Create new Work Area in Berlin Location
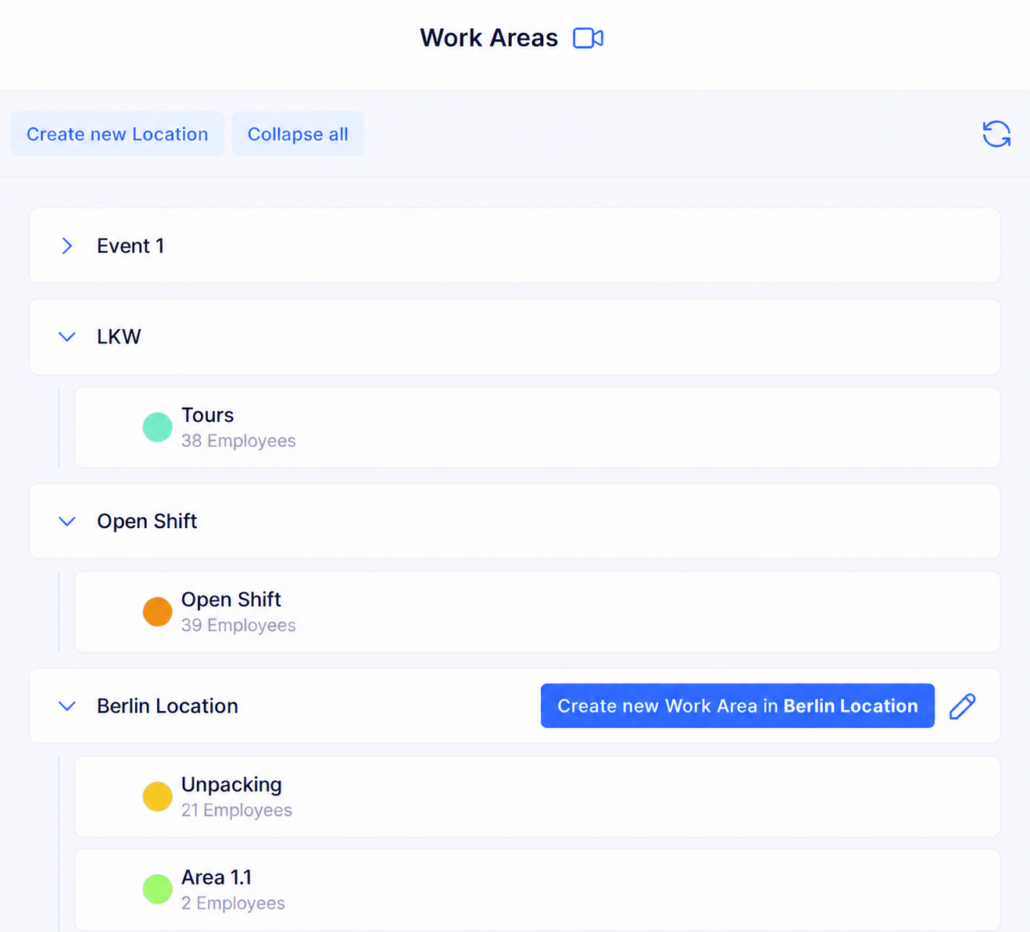This screenshot has height=932, width=1030. tap(737, 706)
